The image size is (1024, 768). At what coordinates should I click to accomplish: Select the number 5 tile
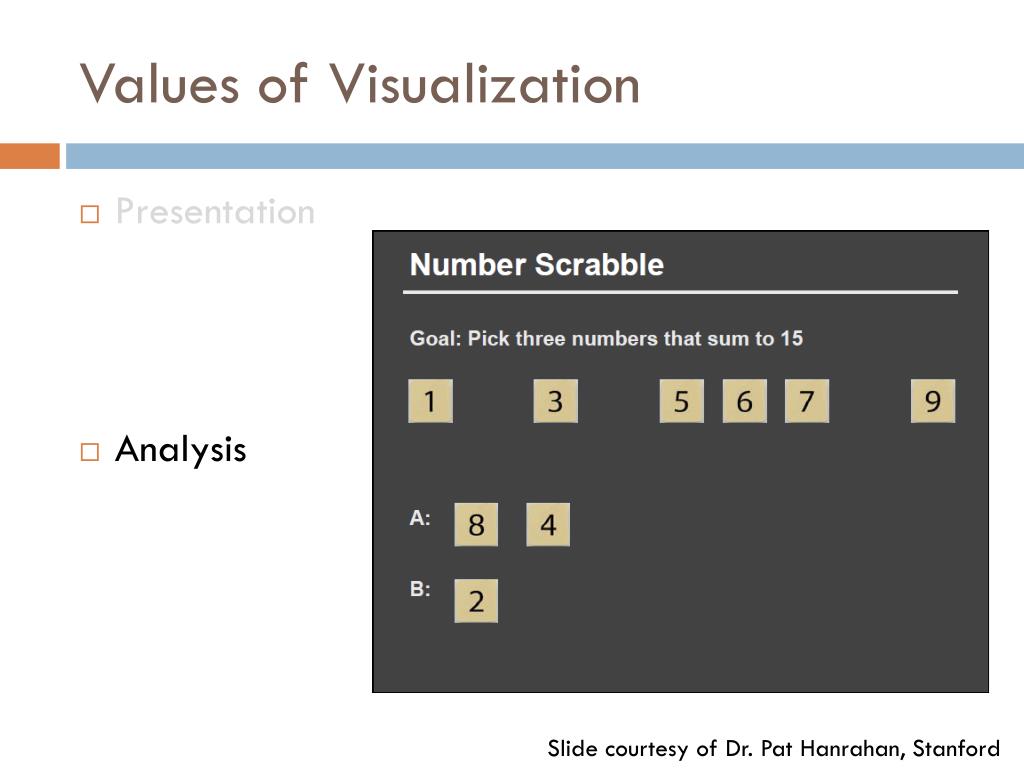(x=682, y=401)
